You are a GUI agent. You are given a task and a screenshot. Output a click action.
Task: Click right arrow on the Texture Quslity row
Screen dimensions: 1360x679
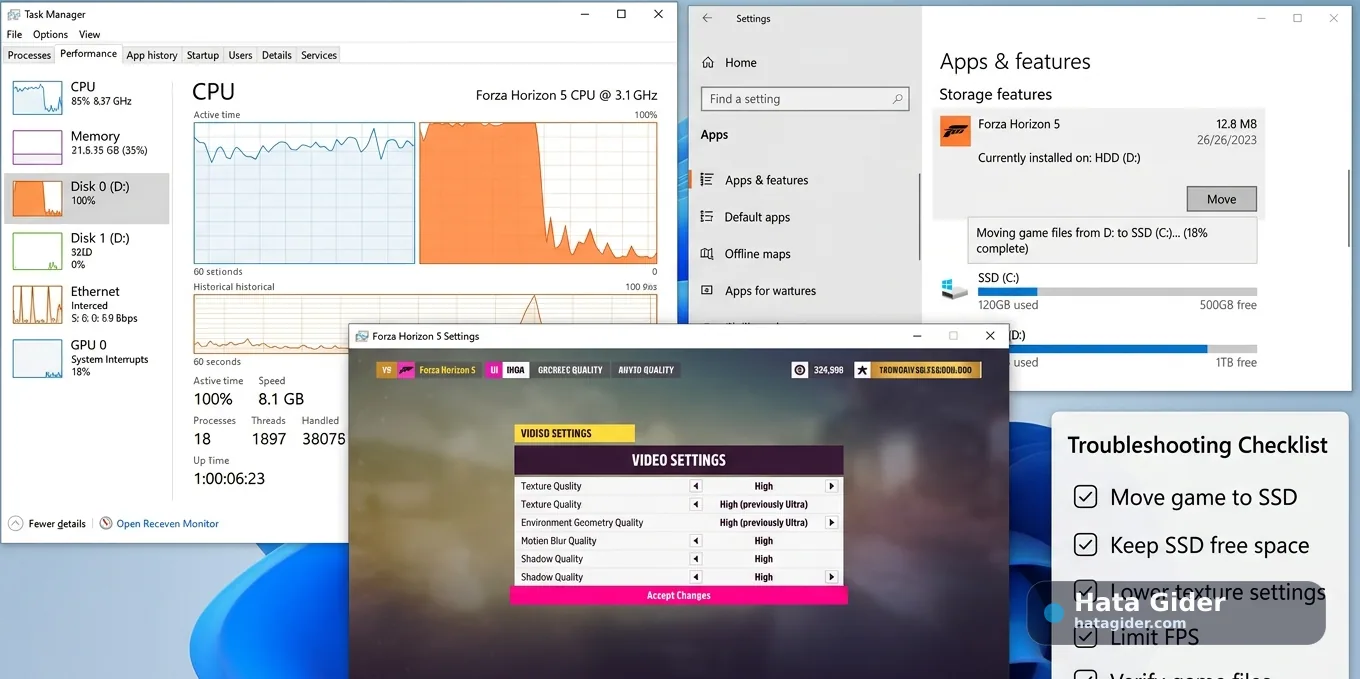(831, 486)
